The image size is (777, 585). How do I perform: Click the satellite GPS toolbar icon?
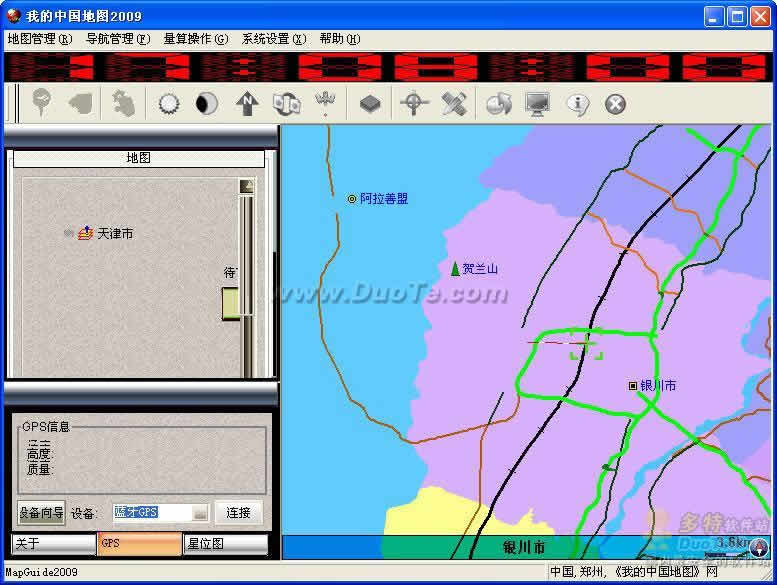[455, 104]
